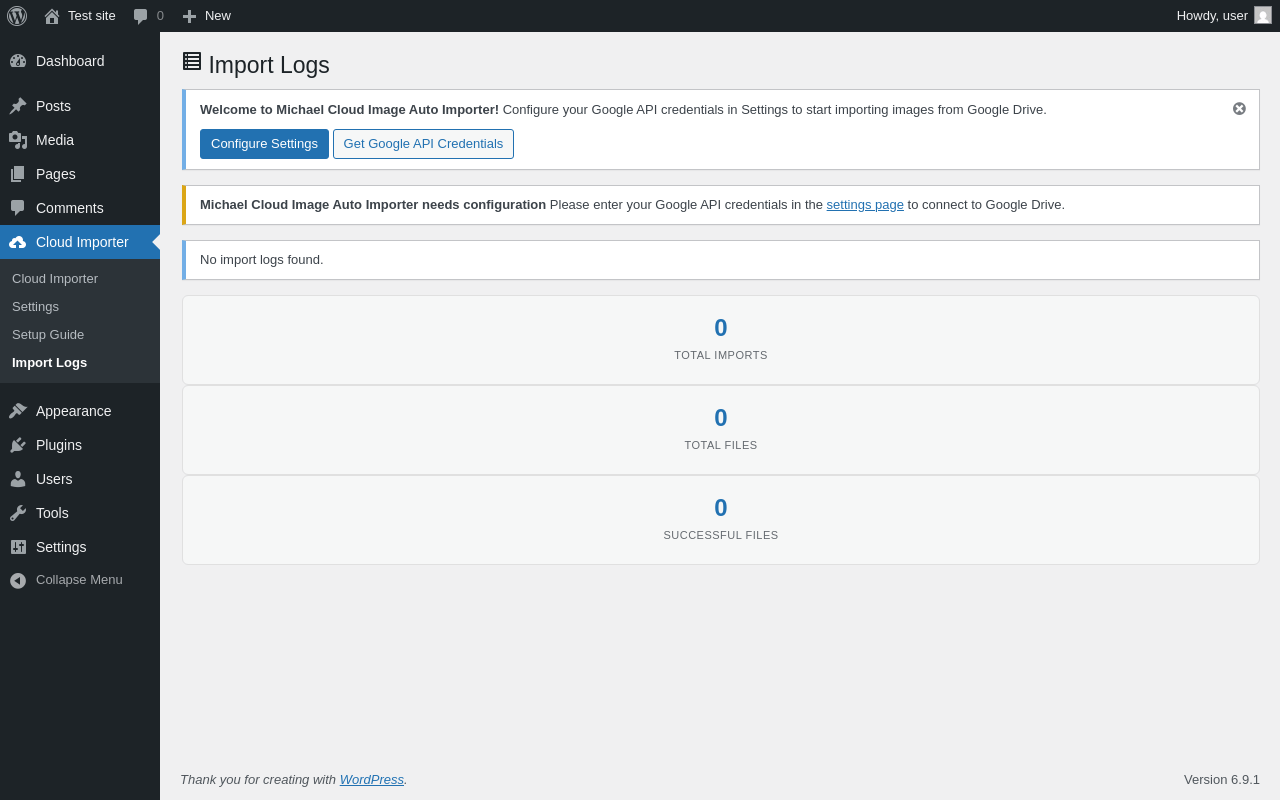Click the Tools wrench icon

(x=18, y=513)
